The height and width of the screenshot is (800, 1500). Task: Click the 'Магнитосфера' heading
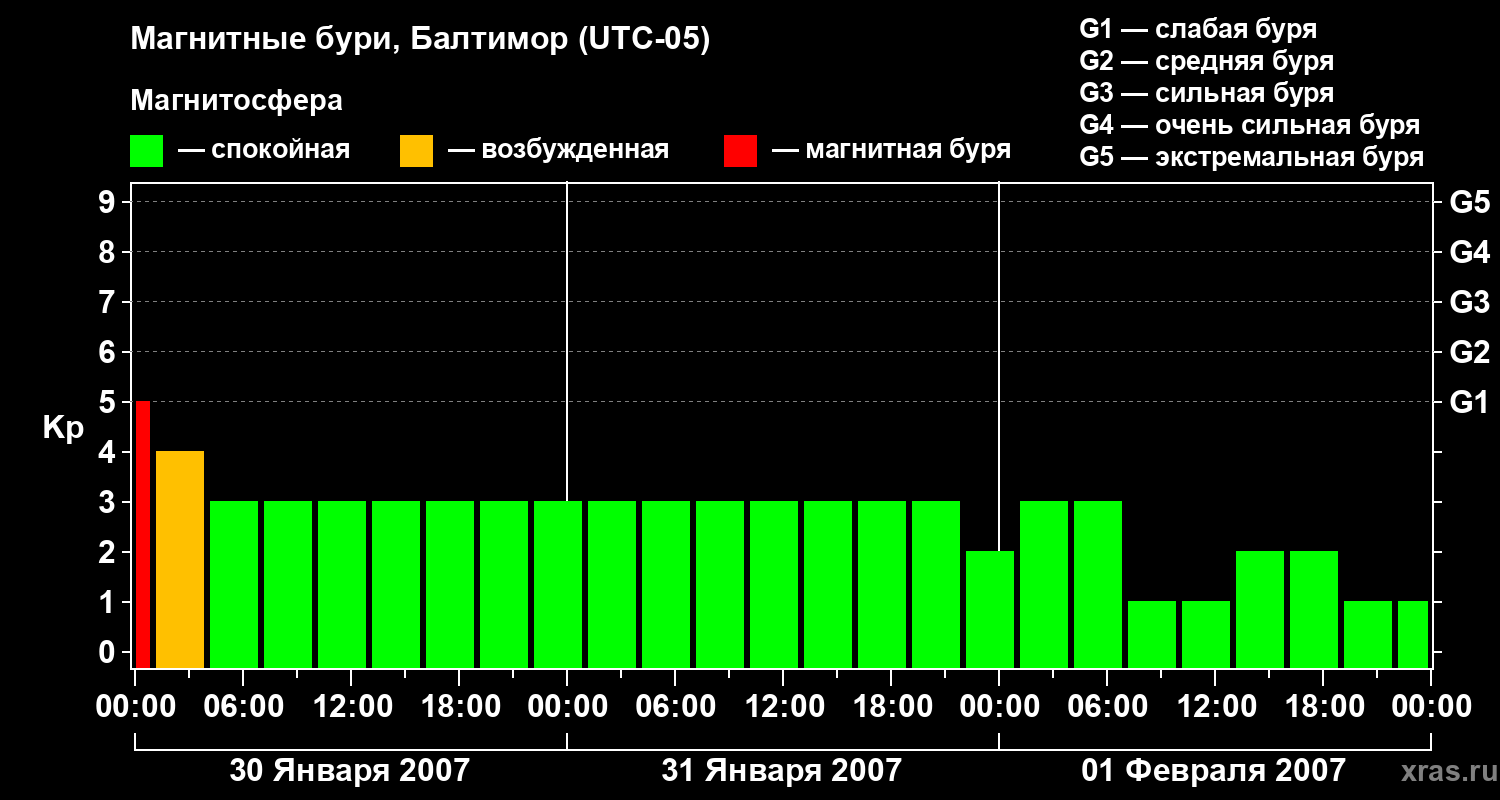pyautogui.click(x=236, y=101)
